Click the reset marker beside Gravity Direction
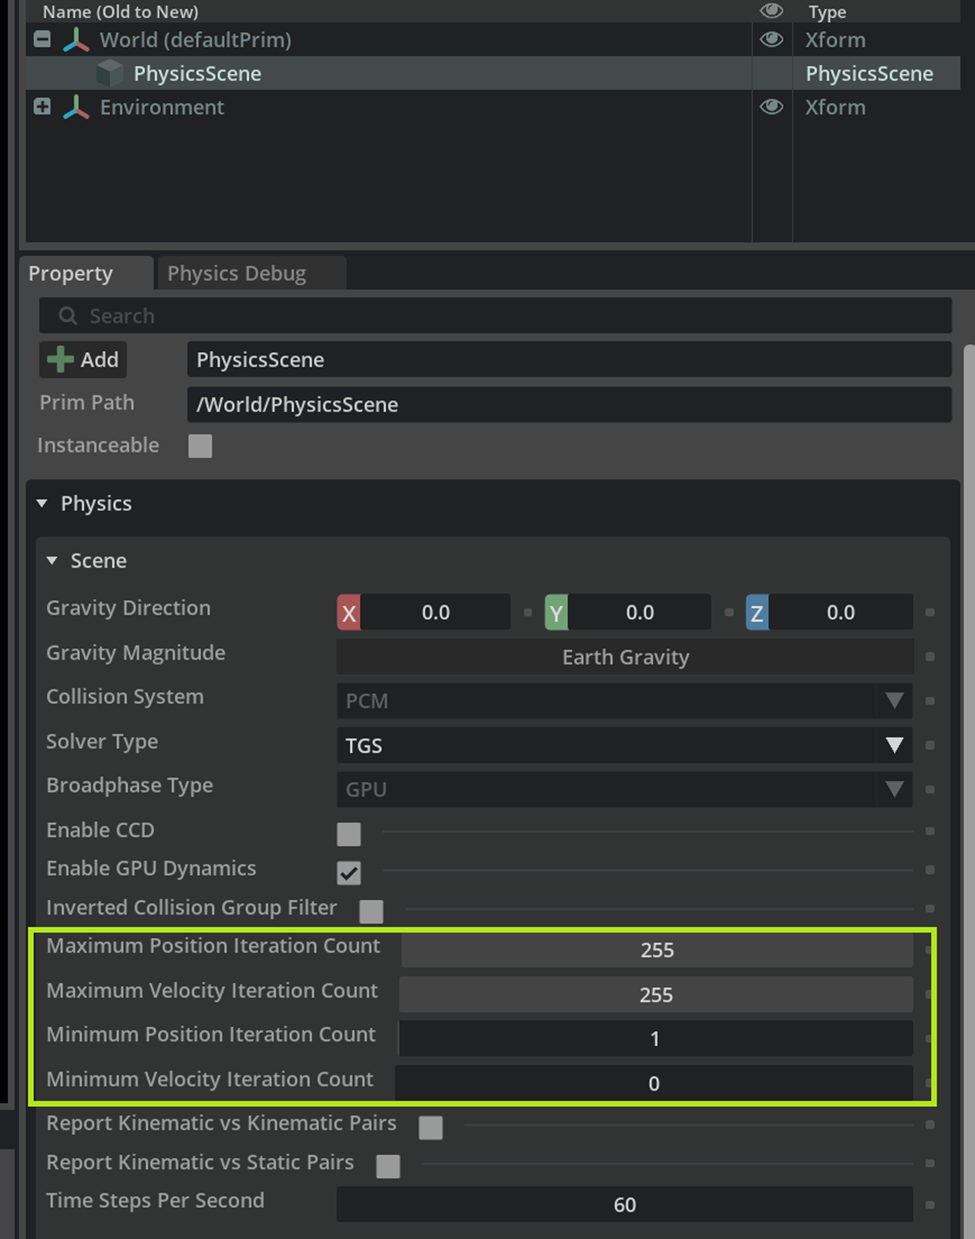This screenshot has width=975, height=1239. 930,612
